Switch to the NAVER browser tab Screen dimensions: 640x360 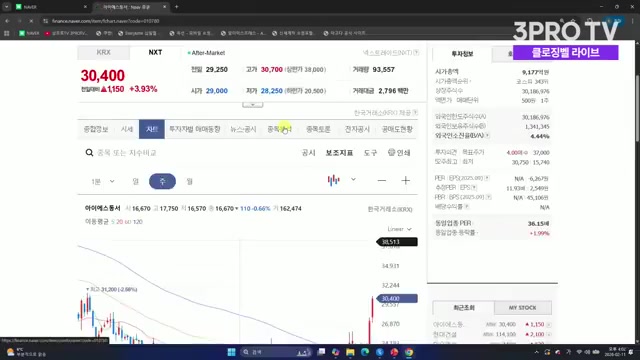point(51,7)
